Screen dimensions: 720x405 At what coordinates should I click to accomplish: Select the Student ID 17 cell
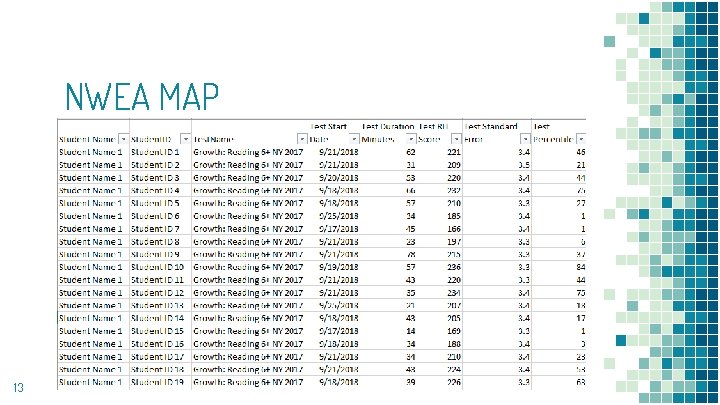click(x=158, y=357)
